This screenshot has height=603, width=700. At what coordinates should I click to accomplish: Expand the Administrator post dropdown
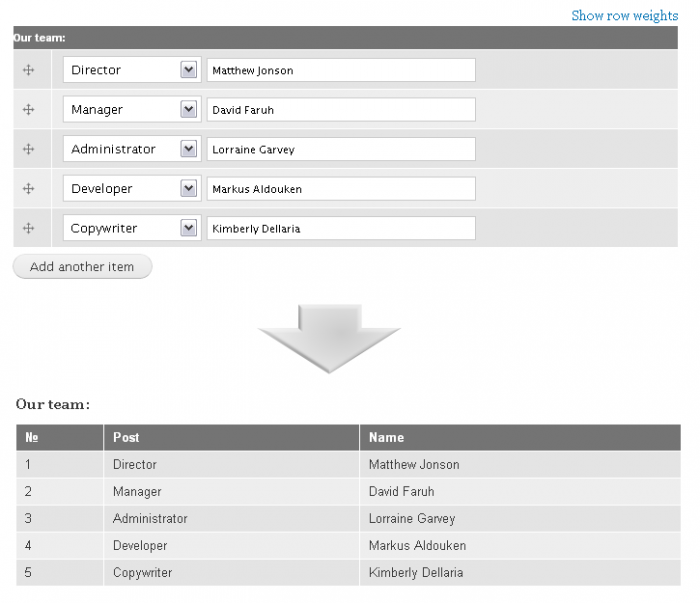click(132, 149)
